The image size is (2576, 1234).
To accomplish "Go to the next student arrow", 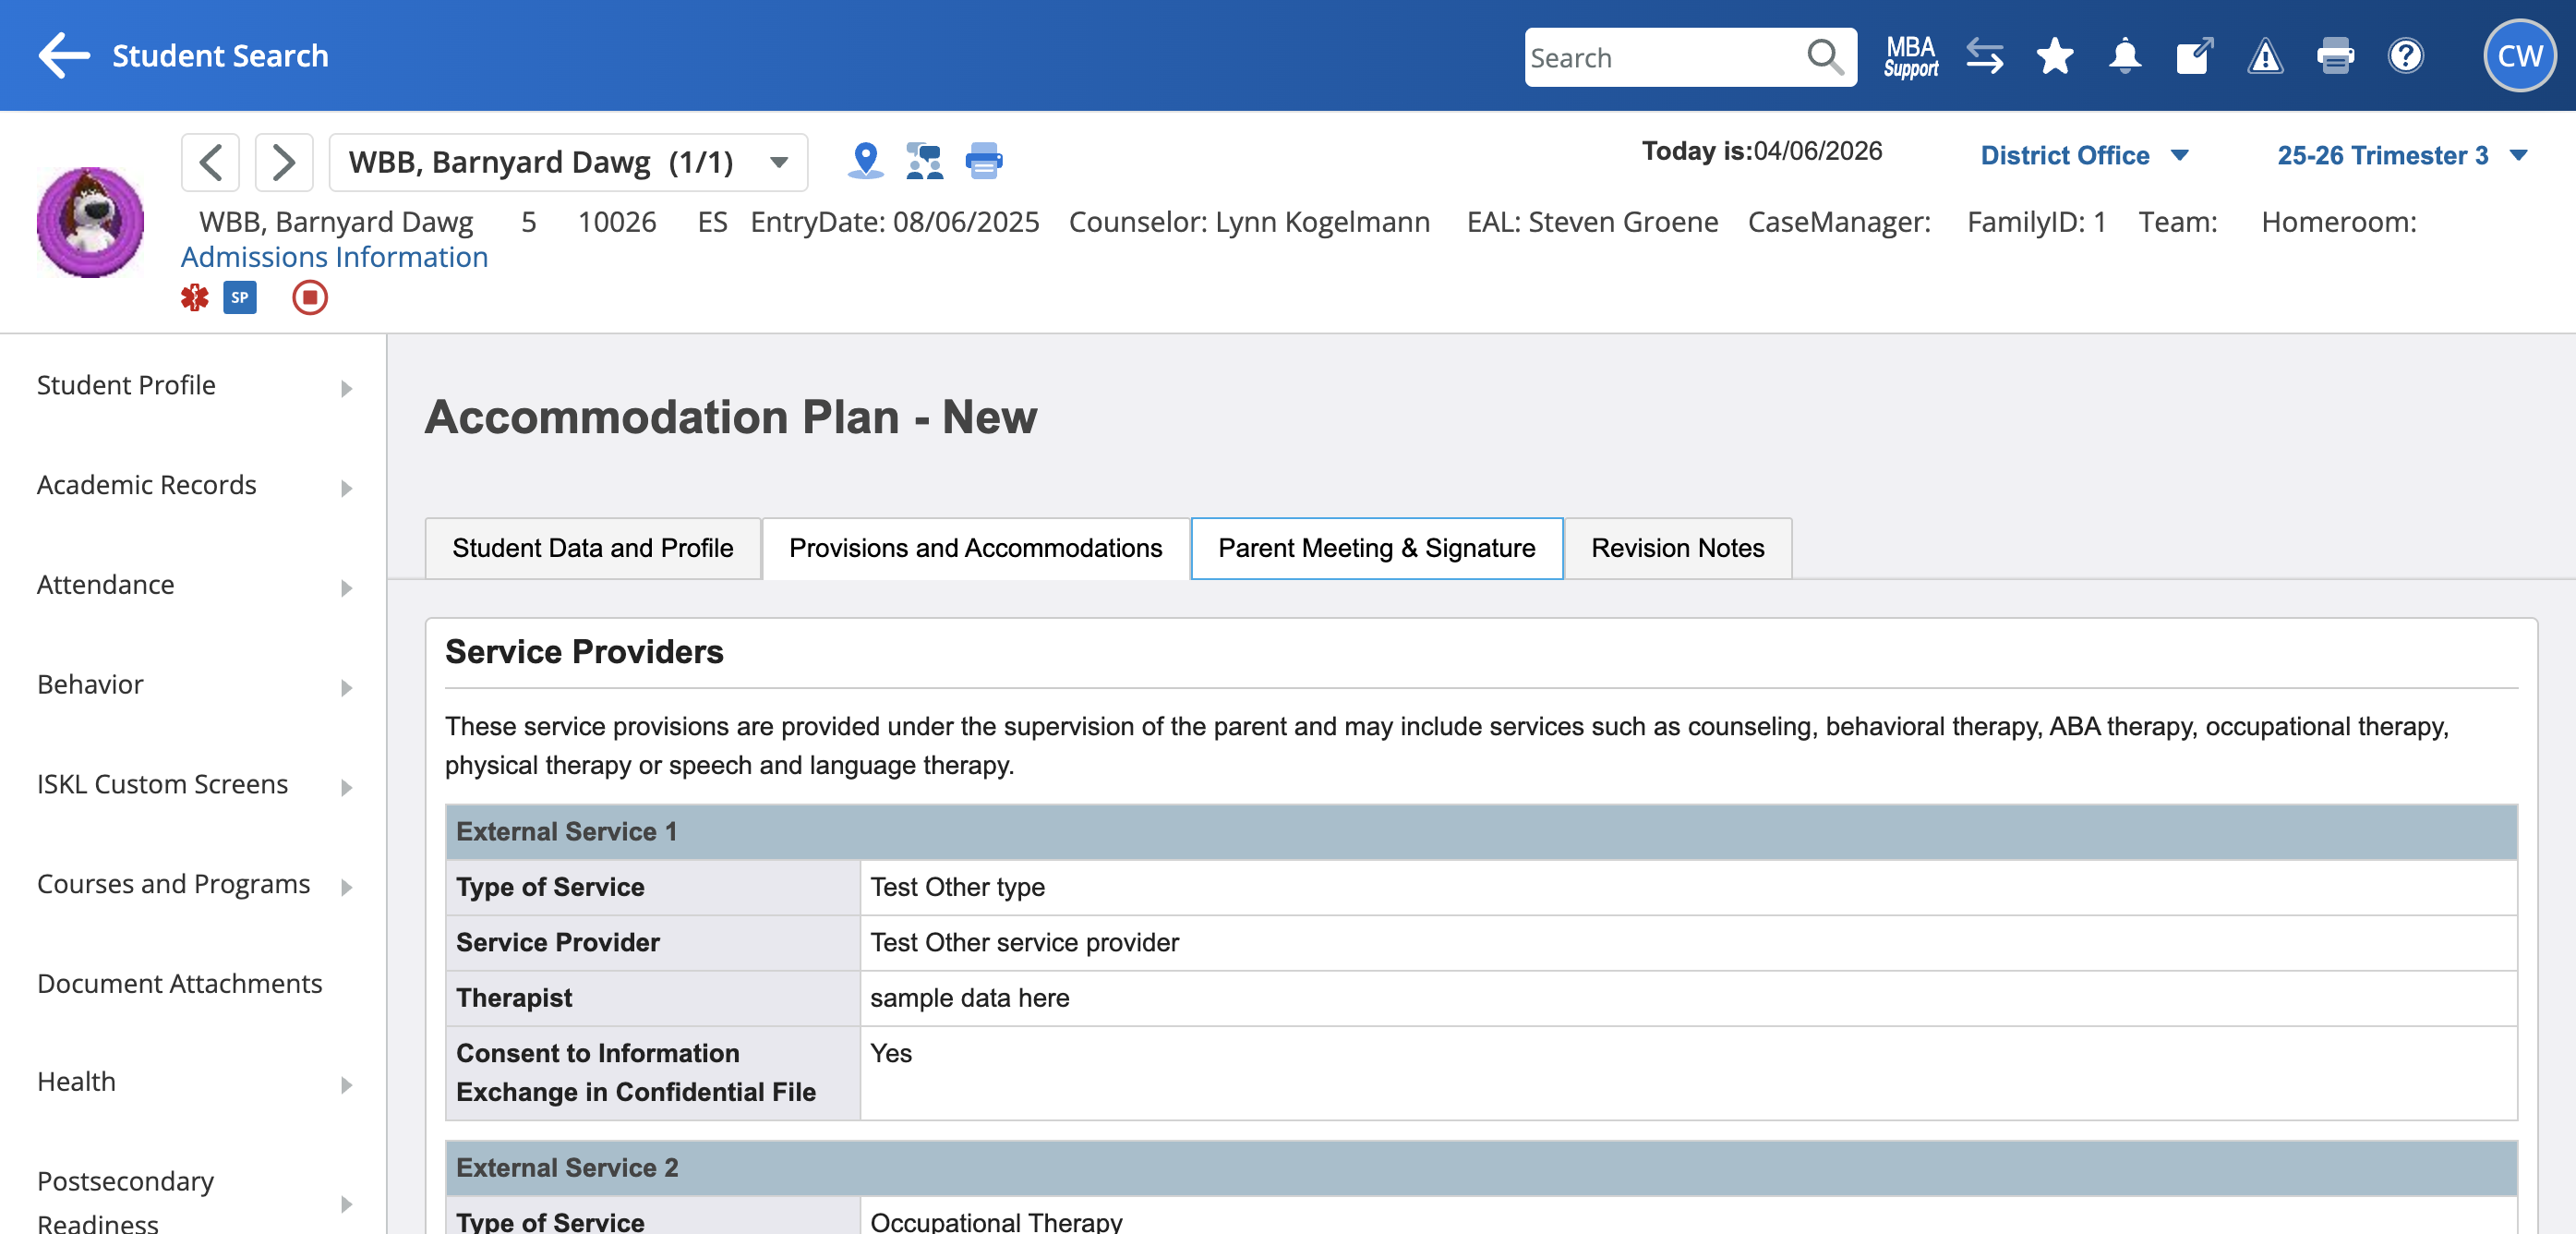I will click(284, 162).
